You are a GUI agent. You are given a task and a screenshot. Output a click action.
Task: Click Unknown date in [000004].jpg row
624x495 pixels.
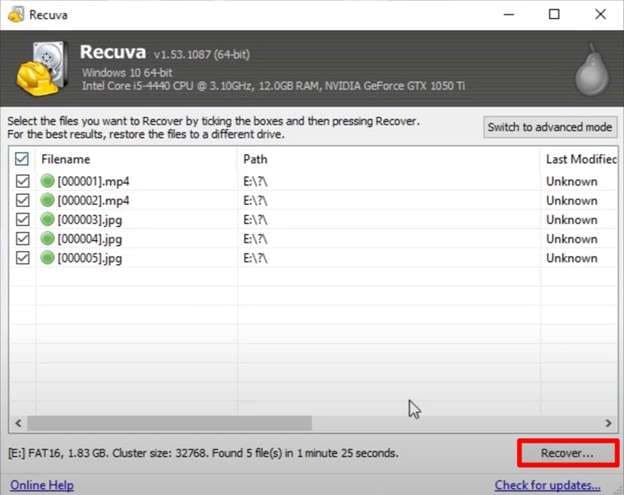tap(572, 239)
